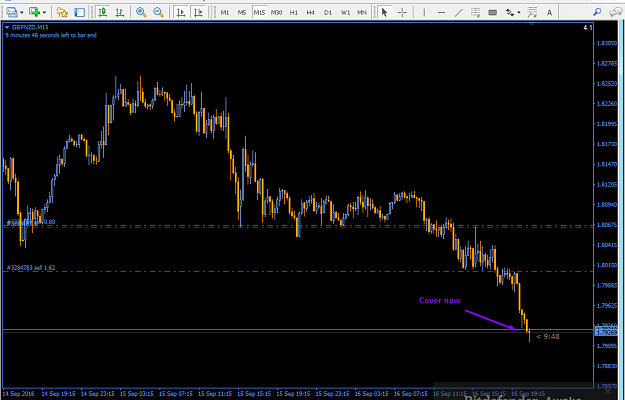Select the equidistant channel tool

[x=475, y=12]
